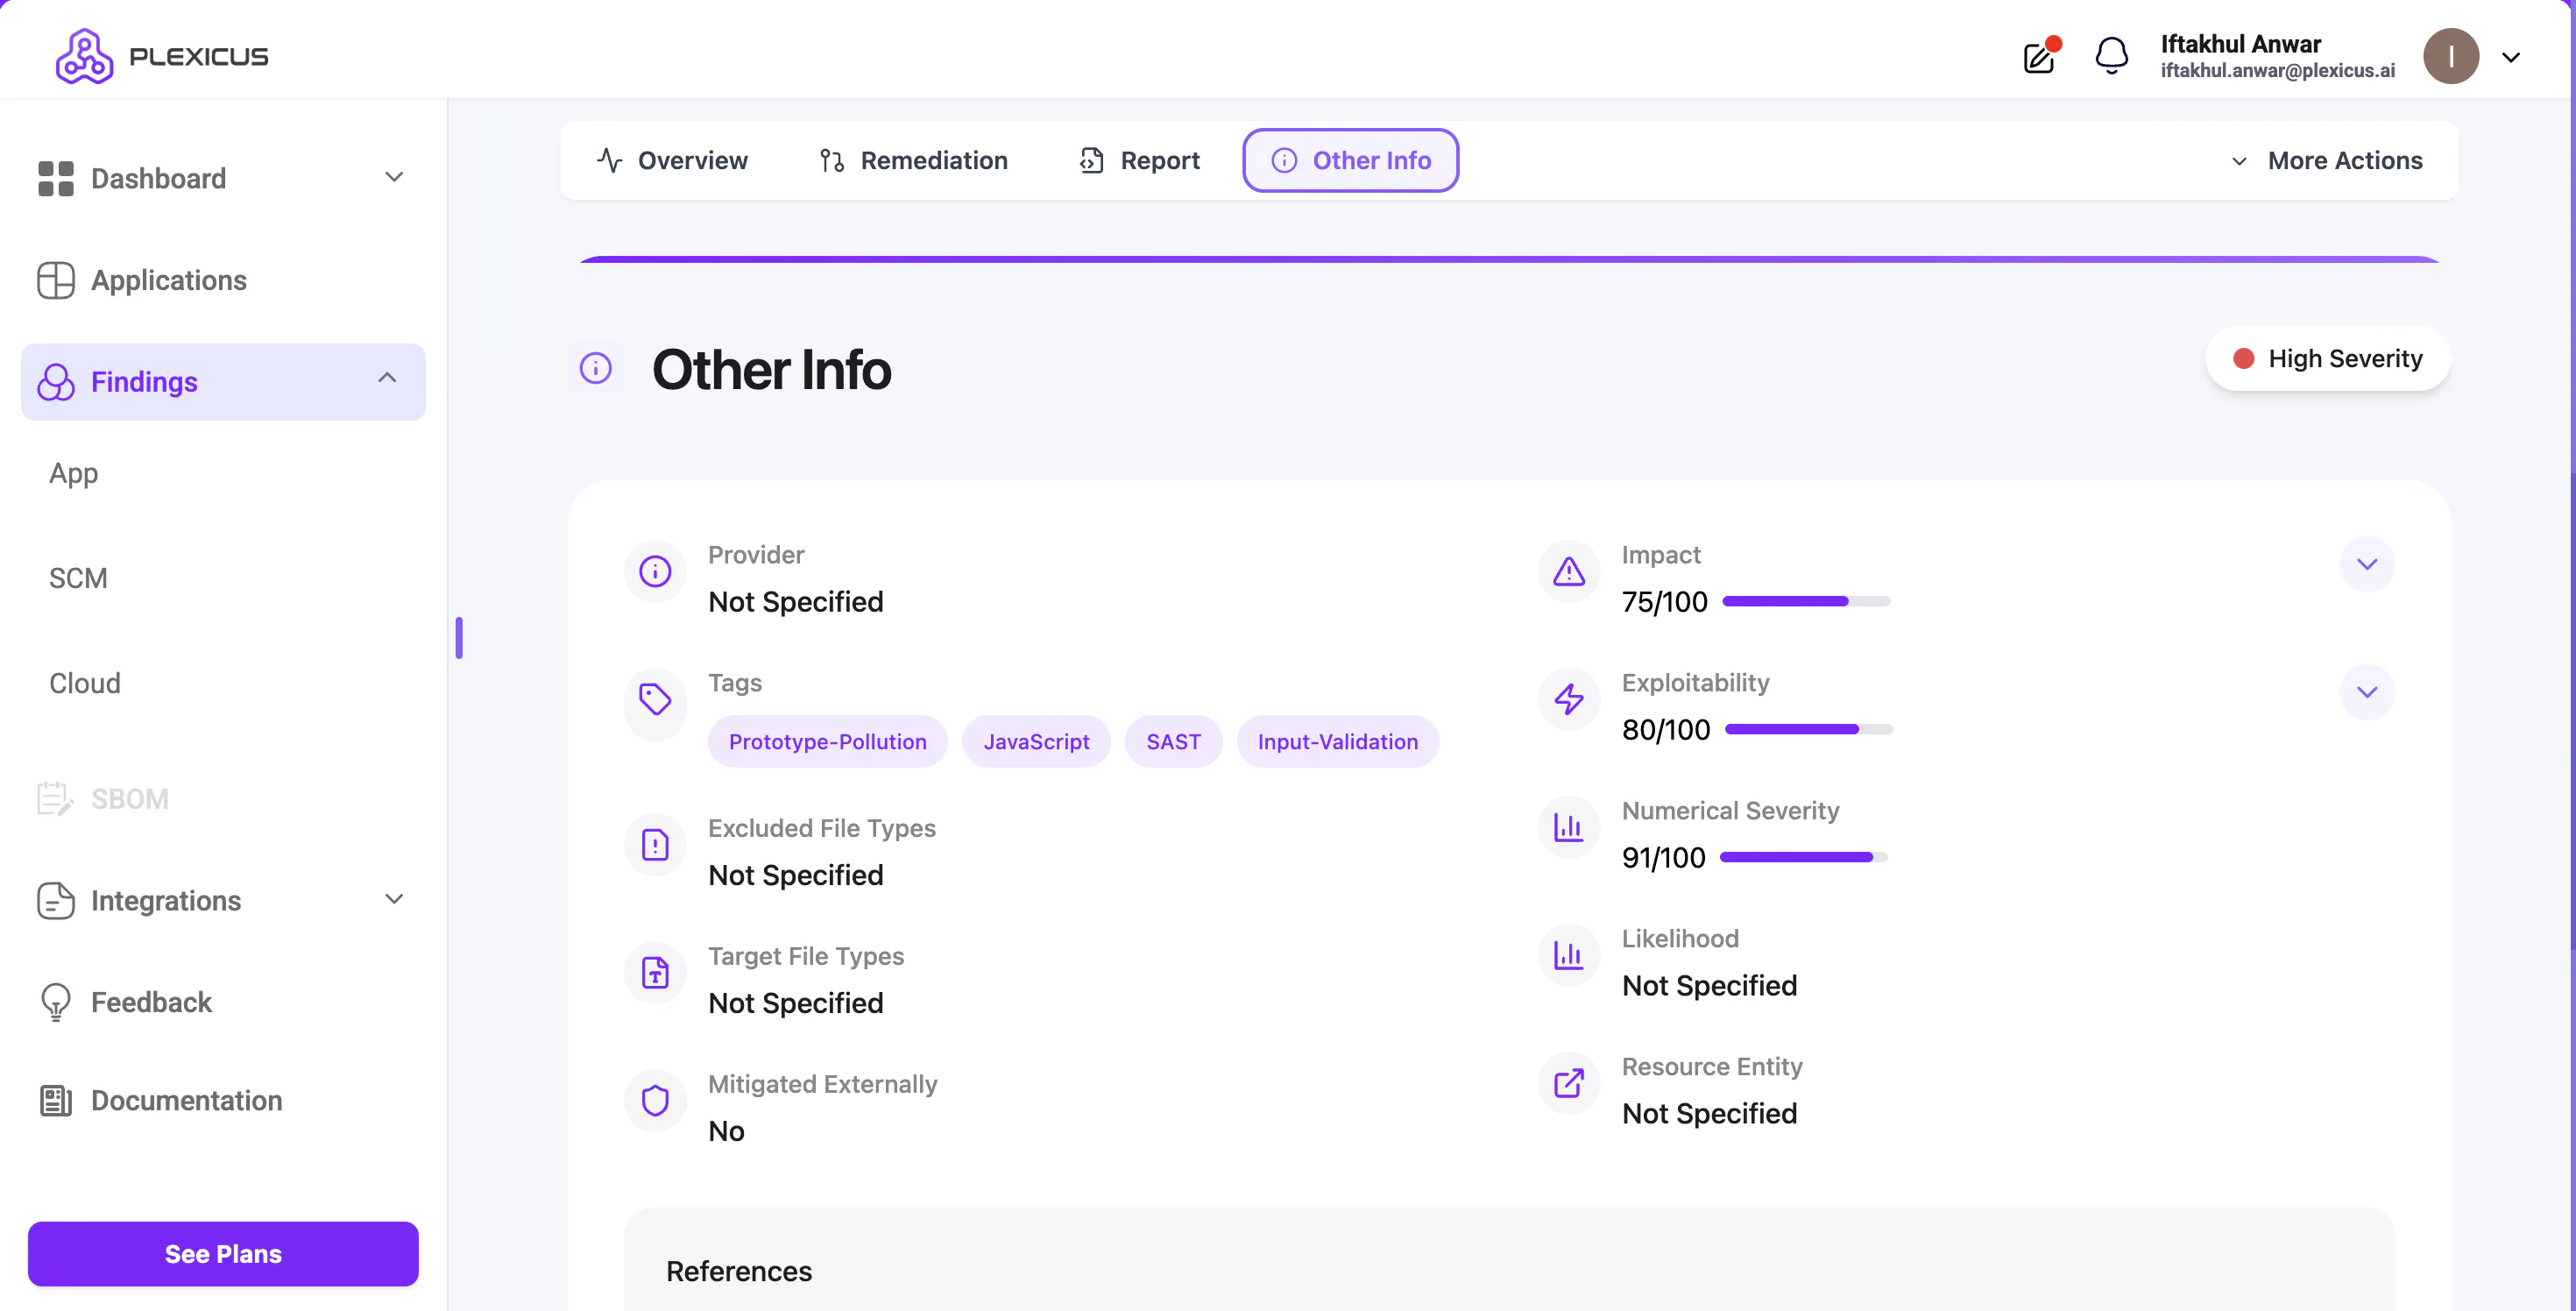
Task: Open the edit note icon with red dot
Action: pos(2040,56)
